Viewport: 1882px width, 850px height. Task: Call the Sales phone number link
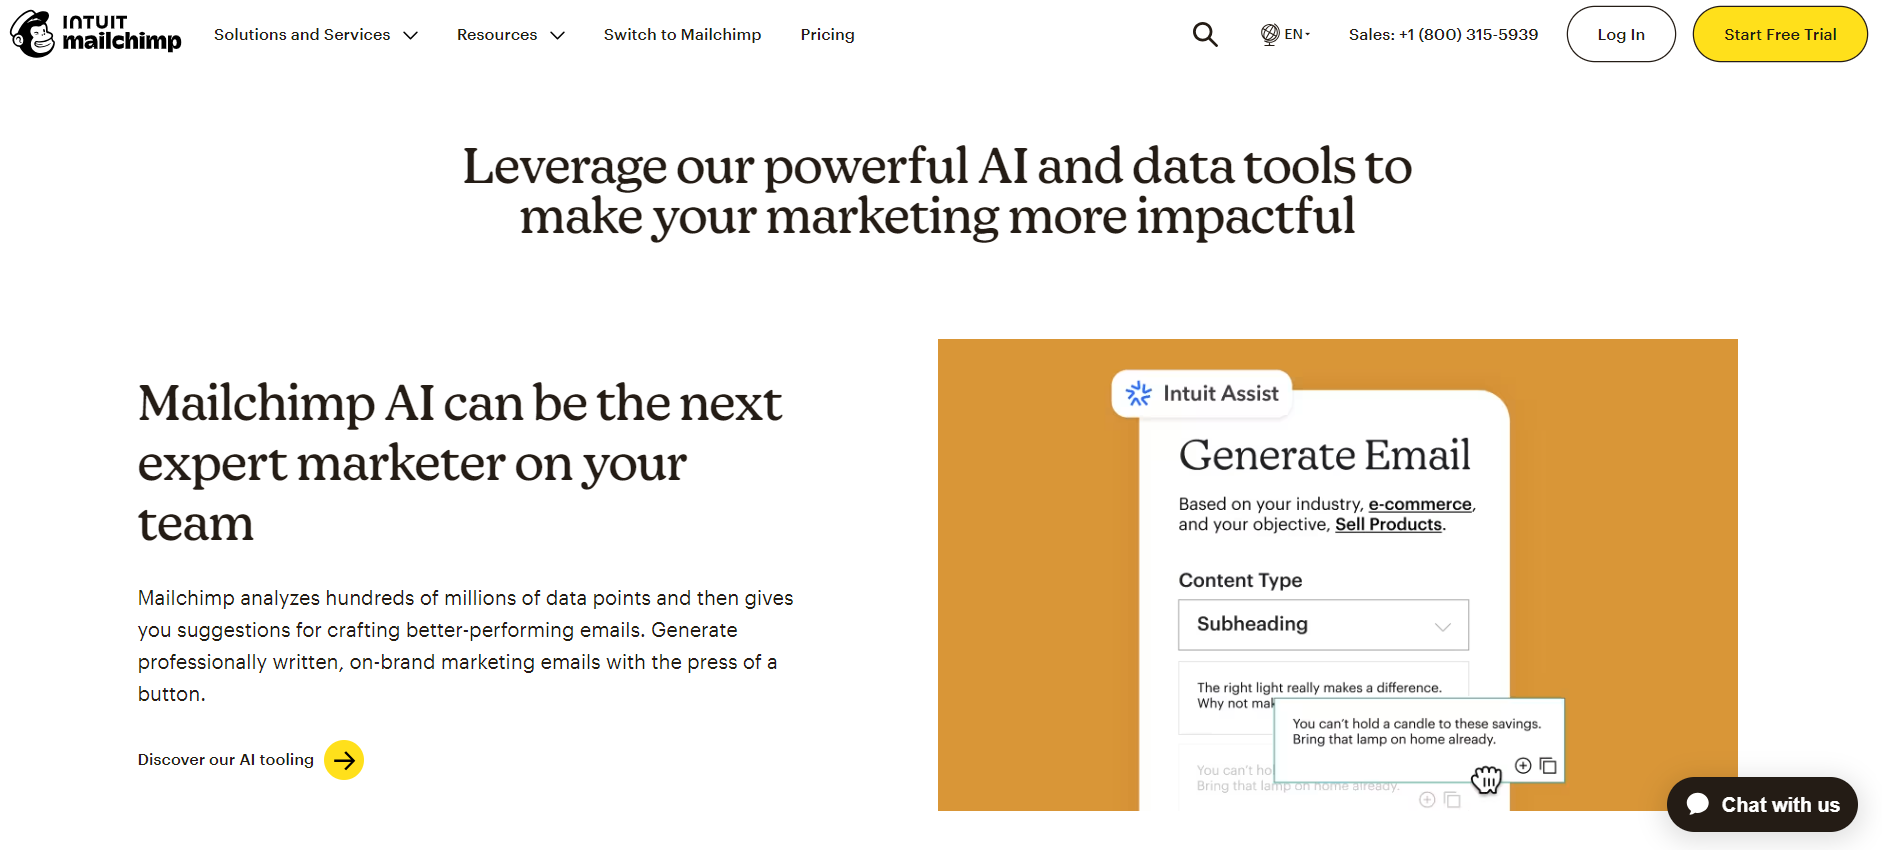point(1443,35)
